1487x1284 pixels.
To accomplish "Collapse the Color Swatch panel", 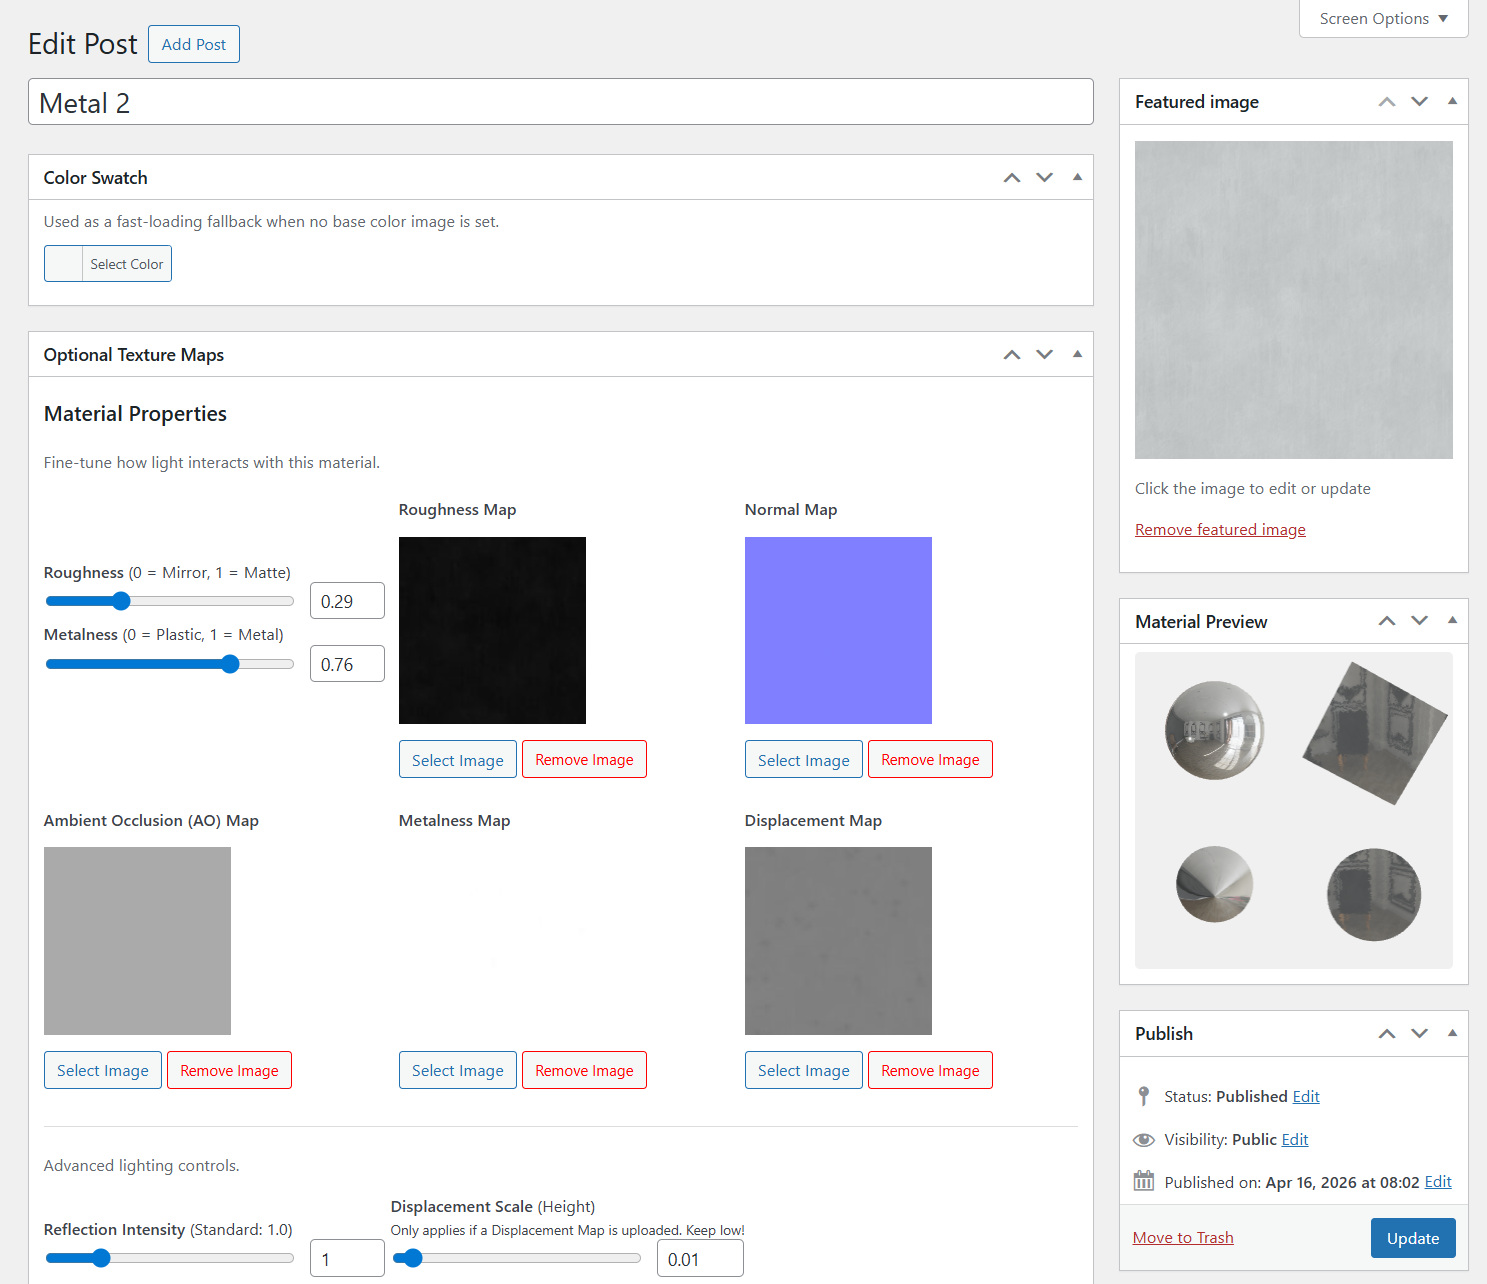I will click(1077, 177).
